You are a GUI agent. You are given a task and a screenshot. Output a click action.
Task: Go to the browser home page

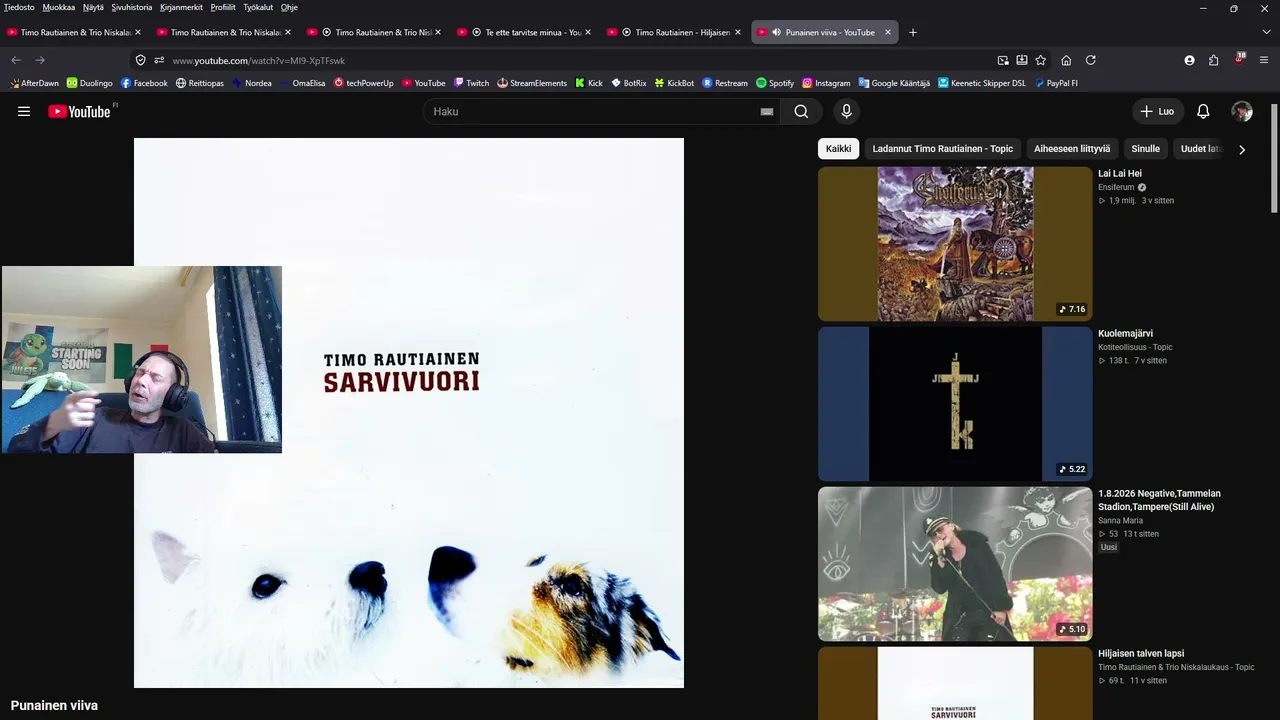[x=1066, y=60]
